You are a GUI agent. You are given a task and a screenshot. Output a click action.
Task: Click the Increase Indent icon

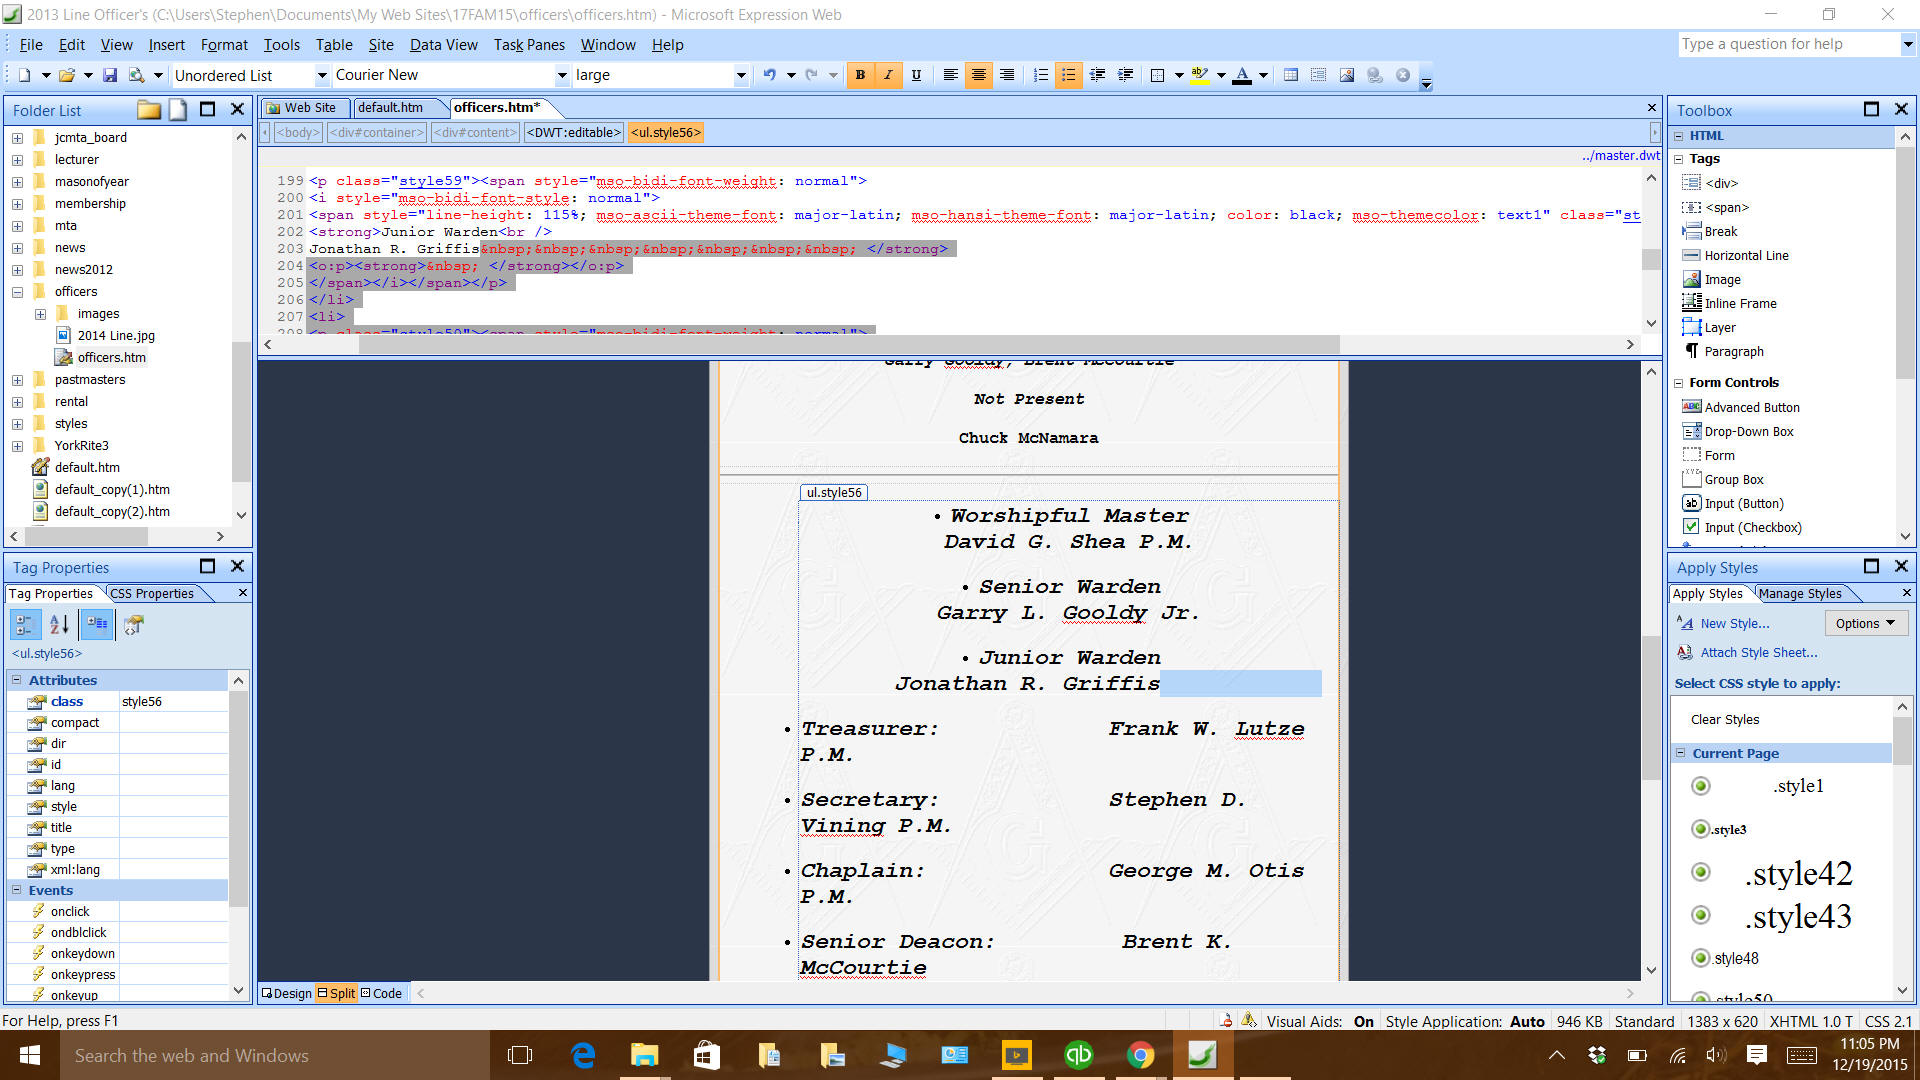(x=1125, y=75)
